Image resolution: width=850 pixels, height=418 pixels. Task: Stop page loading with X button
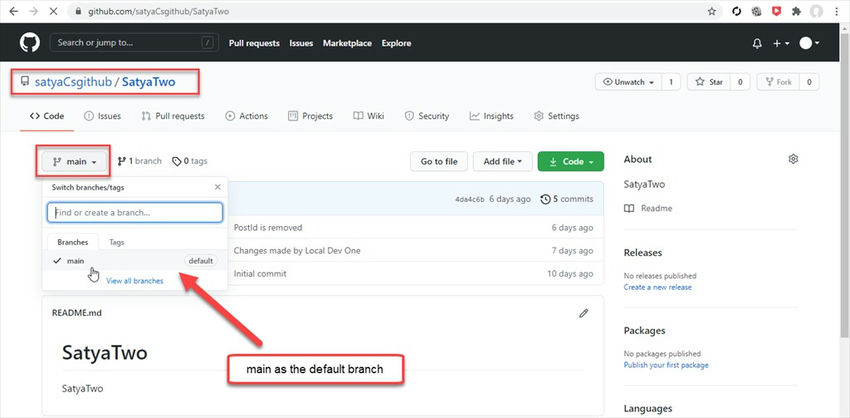tap(53, 11)
